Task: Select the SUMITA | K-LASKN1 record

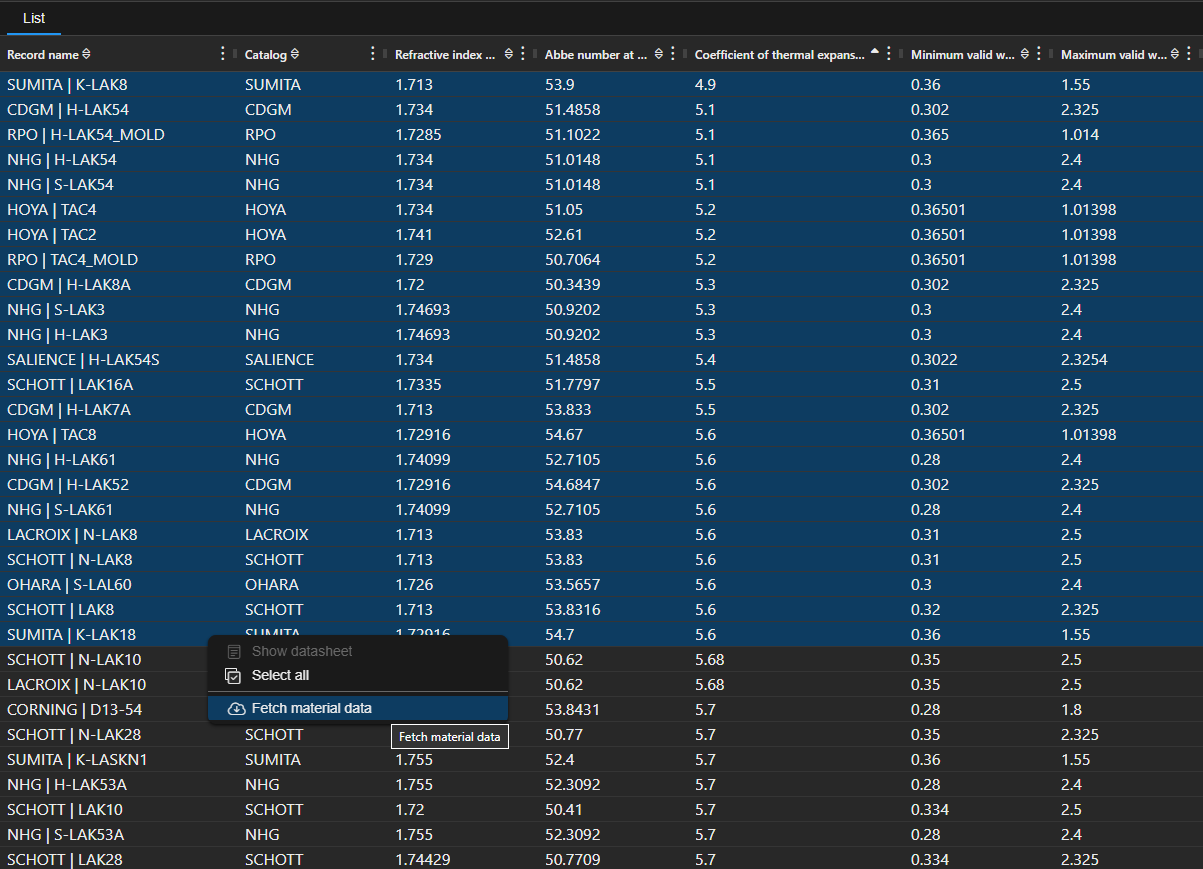Action: point(601,759)
